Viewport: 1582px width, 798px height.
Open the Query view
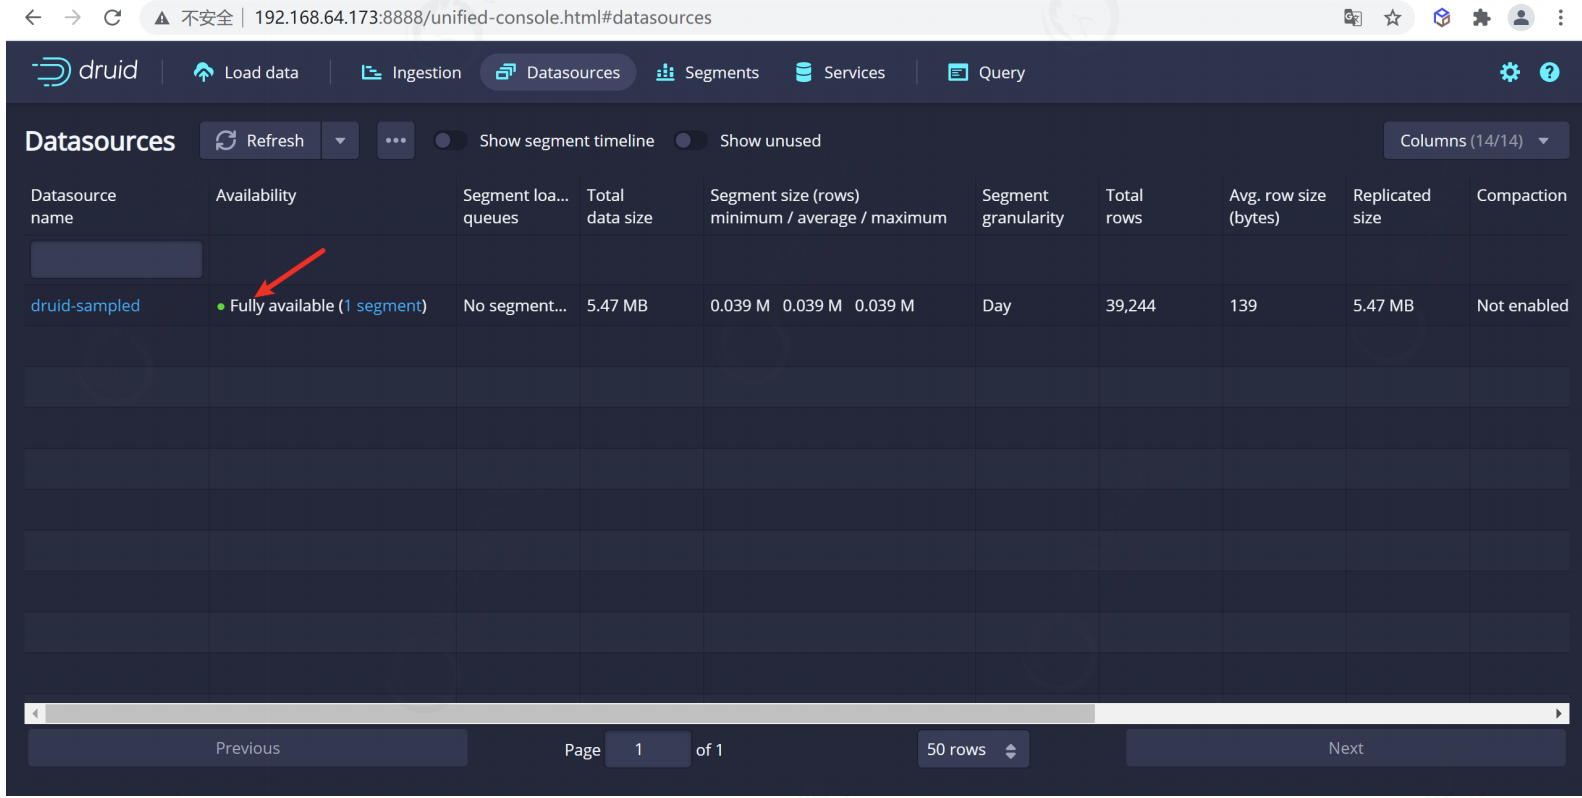[x=986, y=72]
